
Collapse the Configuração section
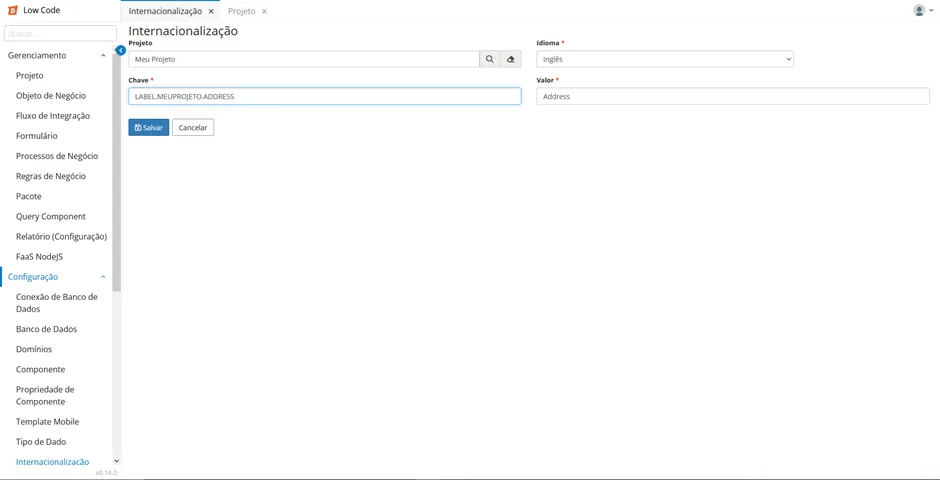(103, 277)
